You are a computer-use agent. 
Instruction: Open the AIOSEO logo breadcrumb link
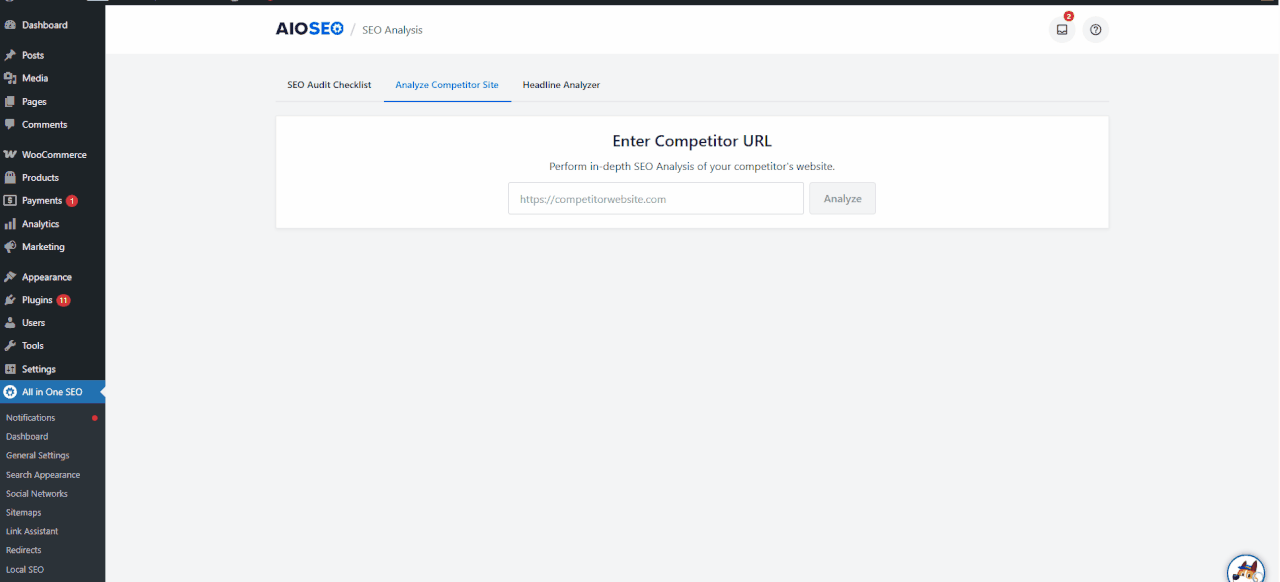pos(309,28)
